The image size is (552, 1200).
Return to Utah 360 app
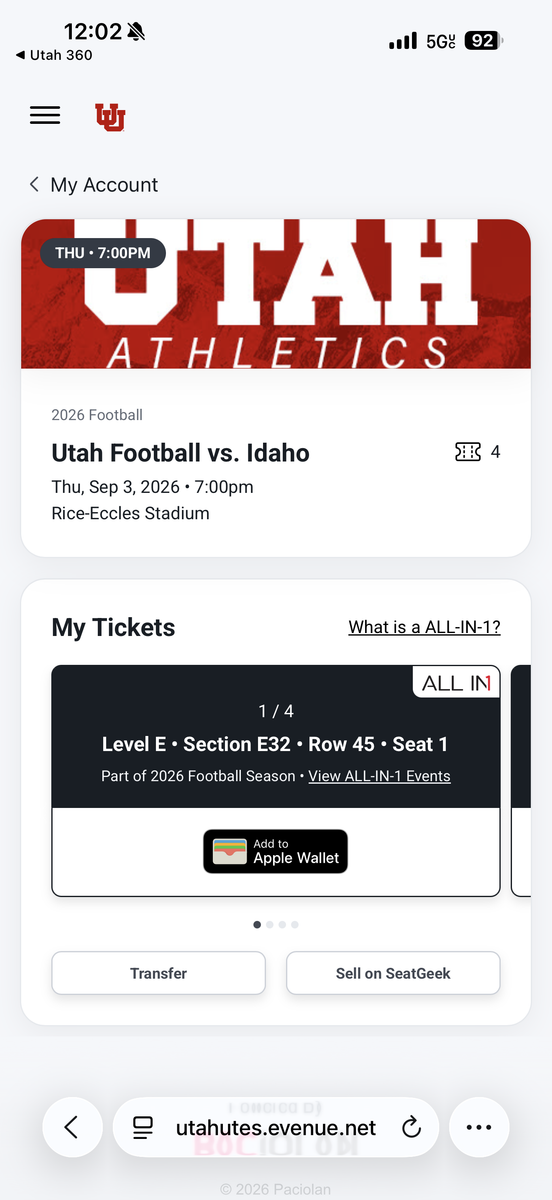point(55,55)
